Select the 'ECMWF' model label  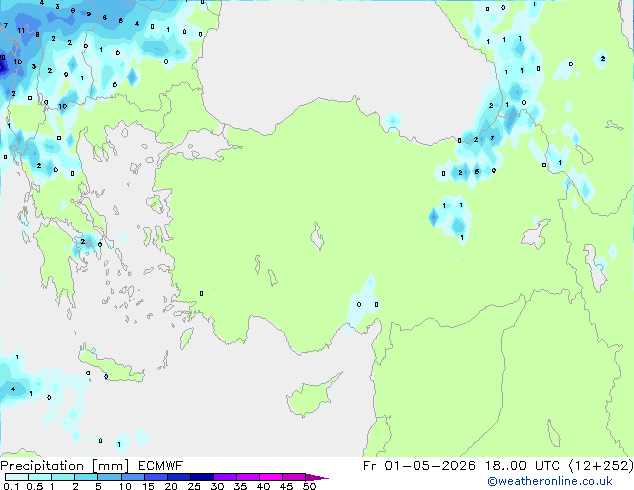[x=161, y=466]
